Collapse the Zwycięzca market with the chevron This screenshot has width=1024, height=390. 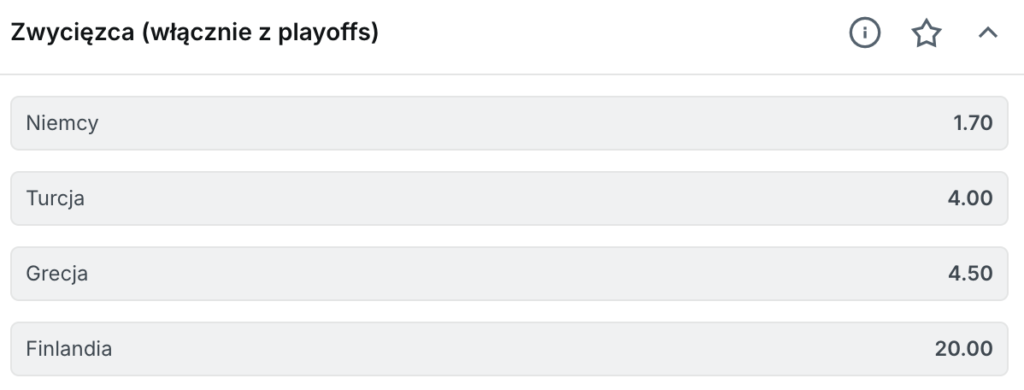988,33
